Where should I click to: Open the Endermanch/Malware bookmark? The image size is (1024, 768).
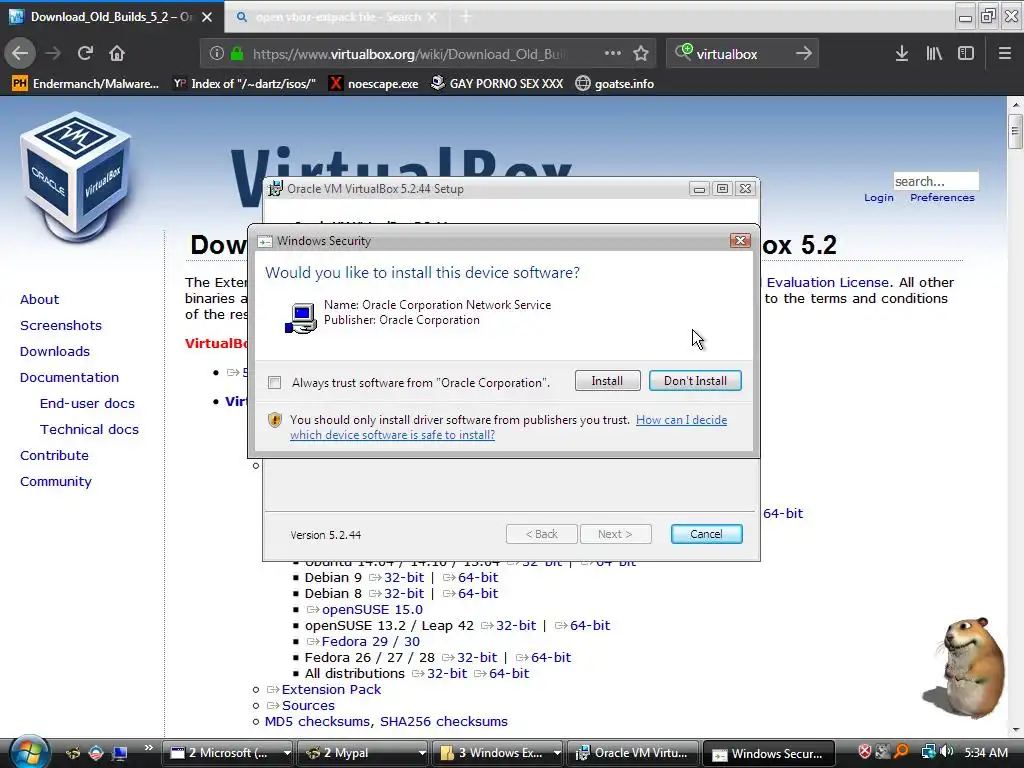(86, 84)
